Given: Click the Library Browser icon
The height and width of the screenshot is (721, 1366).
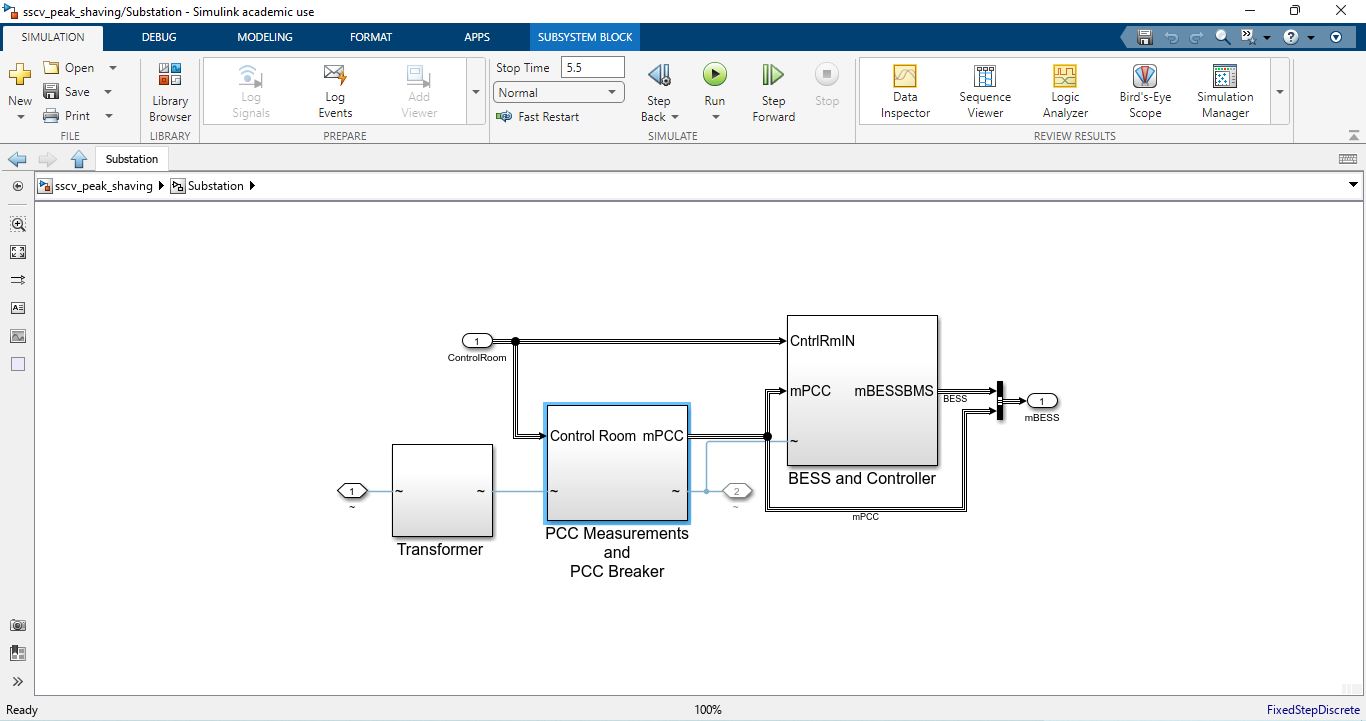Looking at the screenshot, I should [169, 90].
